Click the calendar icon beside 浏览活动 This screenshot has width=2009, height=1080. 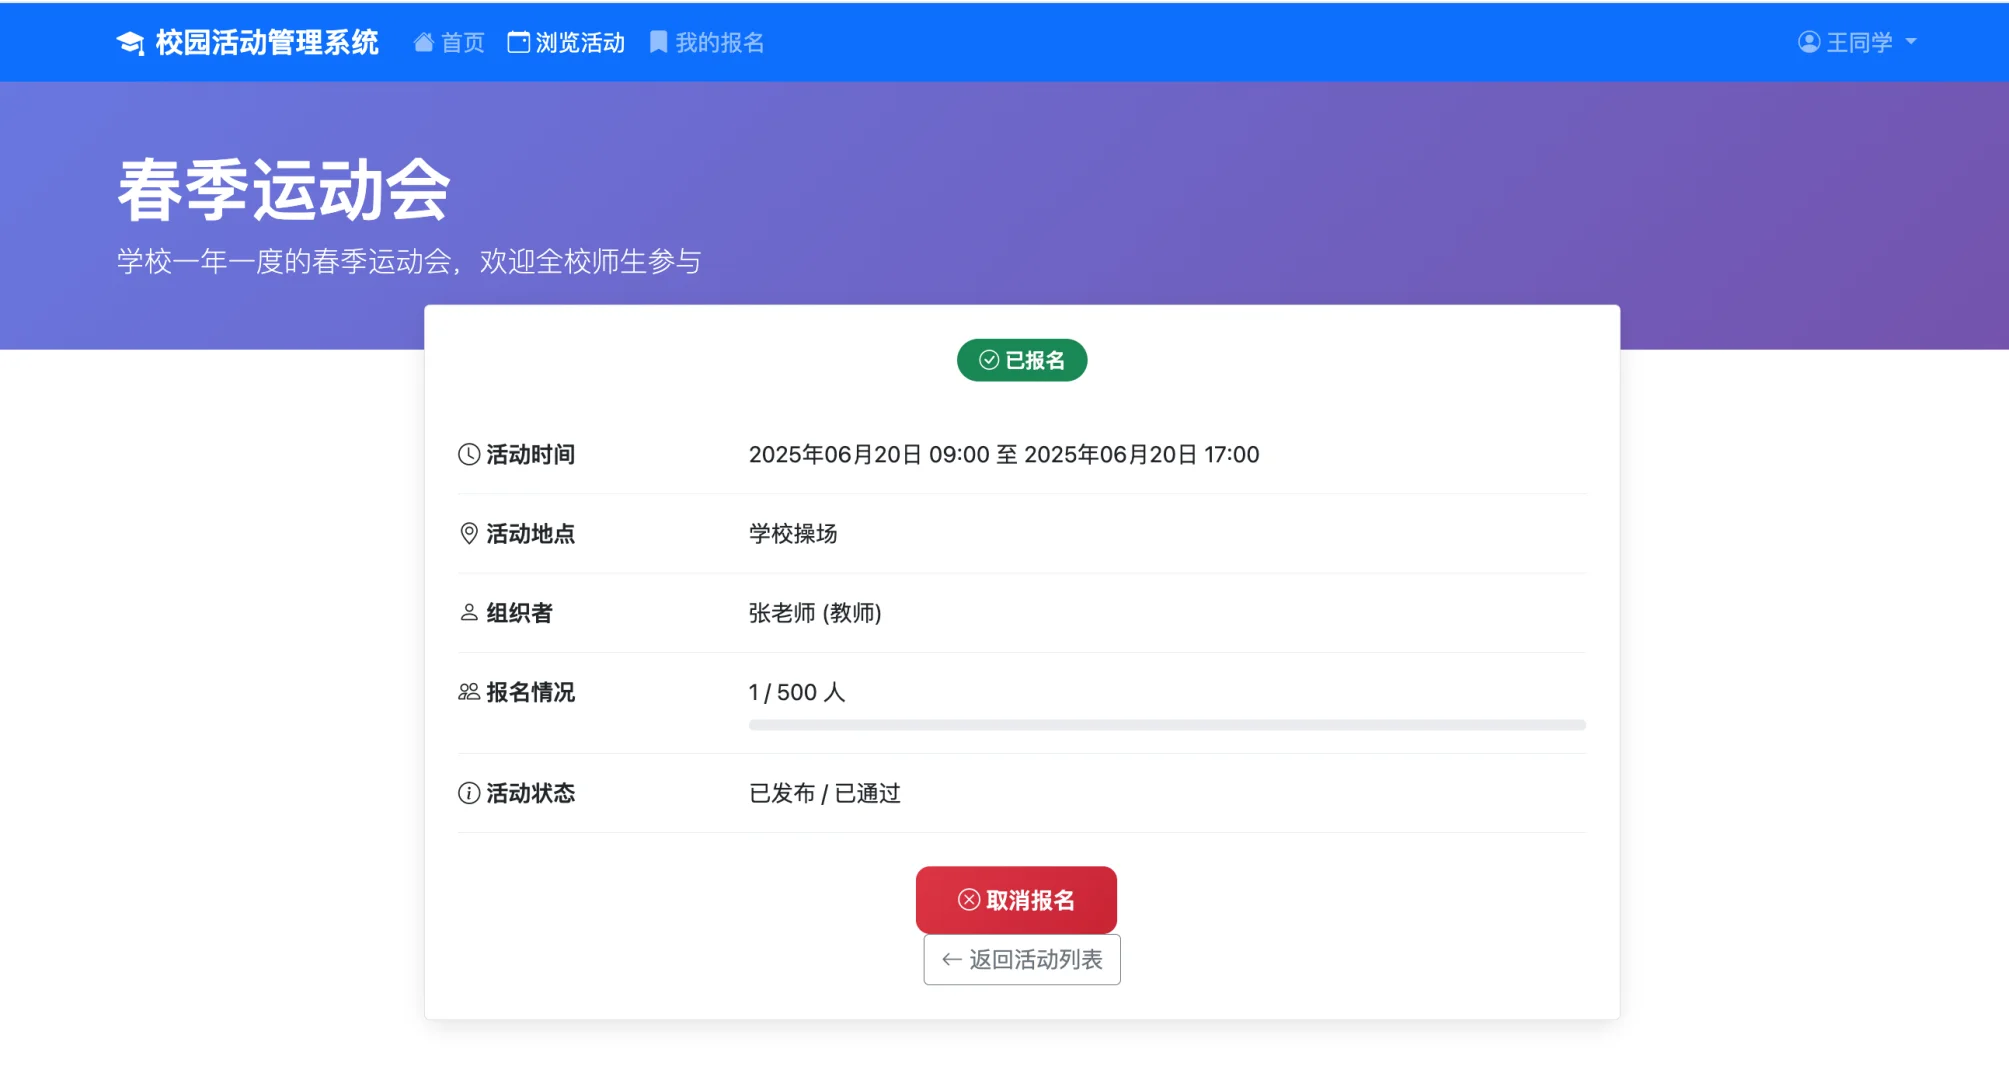[x=517, y=42]
